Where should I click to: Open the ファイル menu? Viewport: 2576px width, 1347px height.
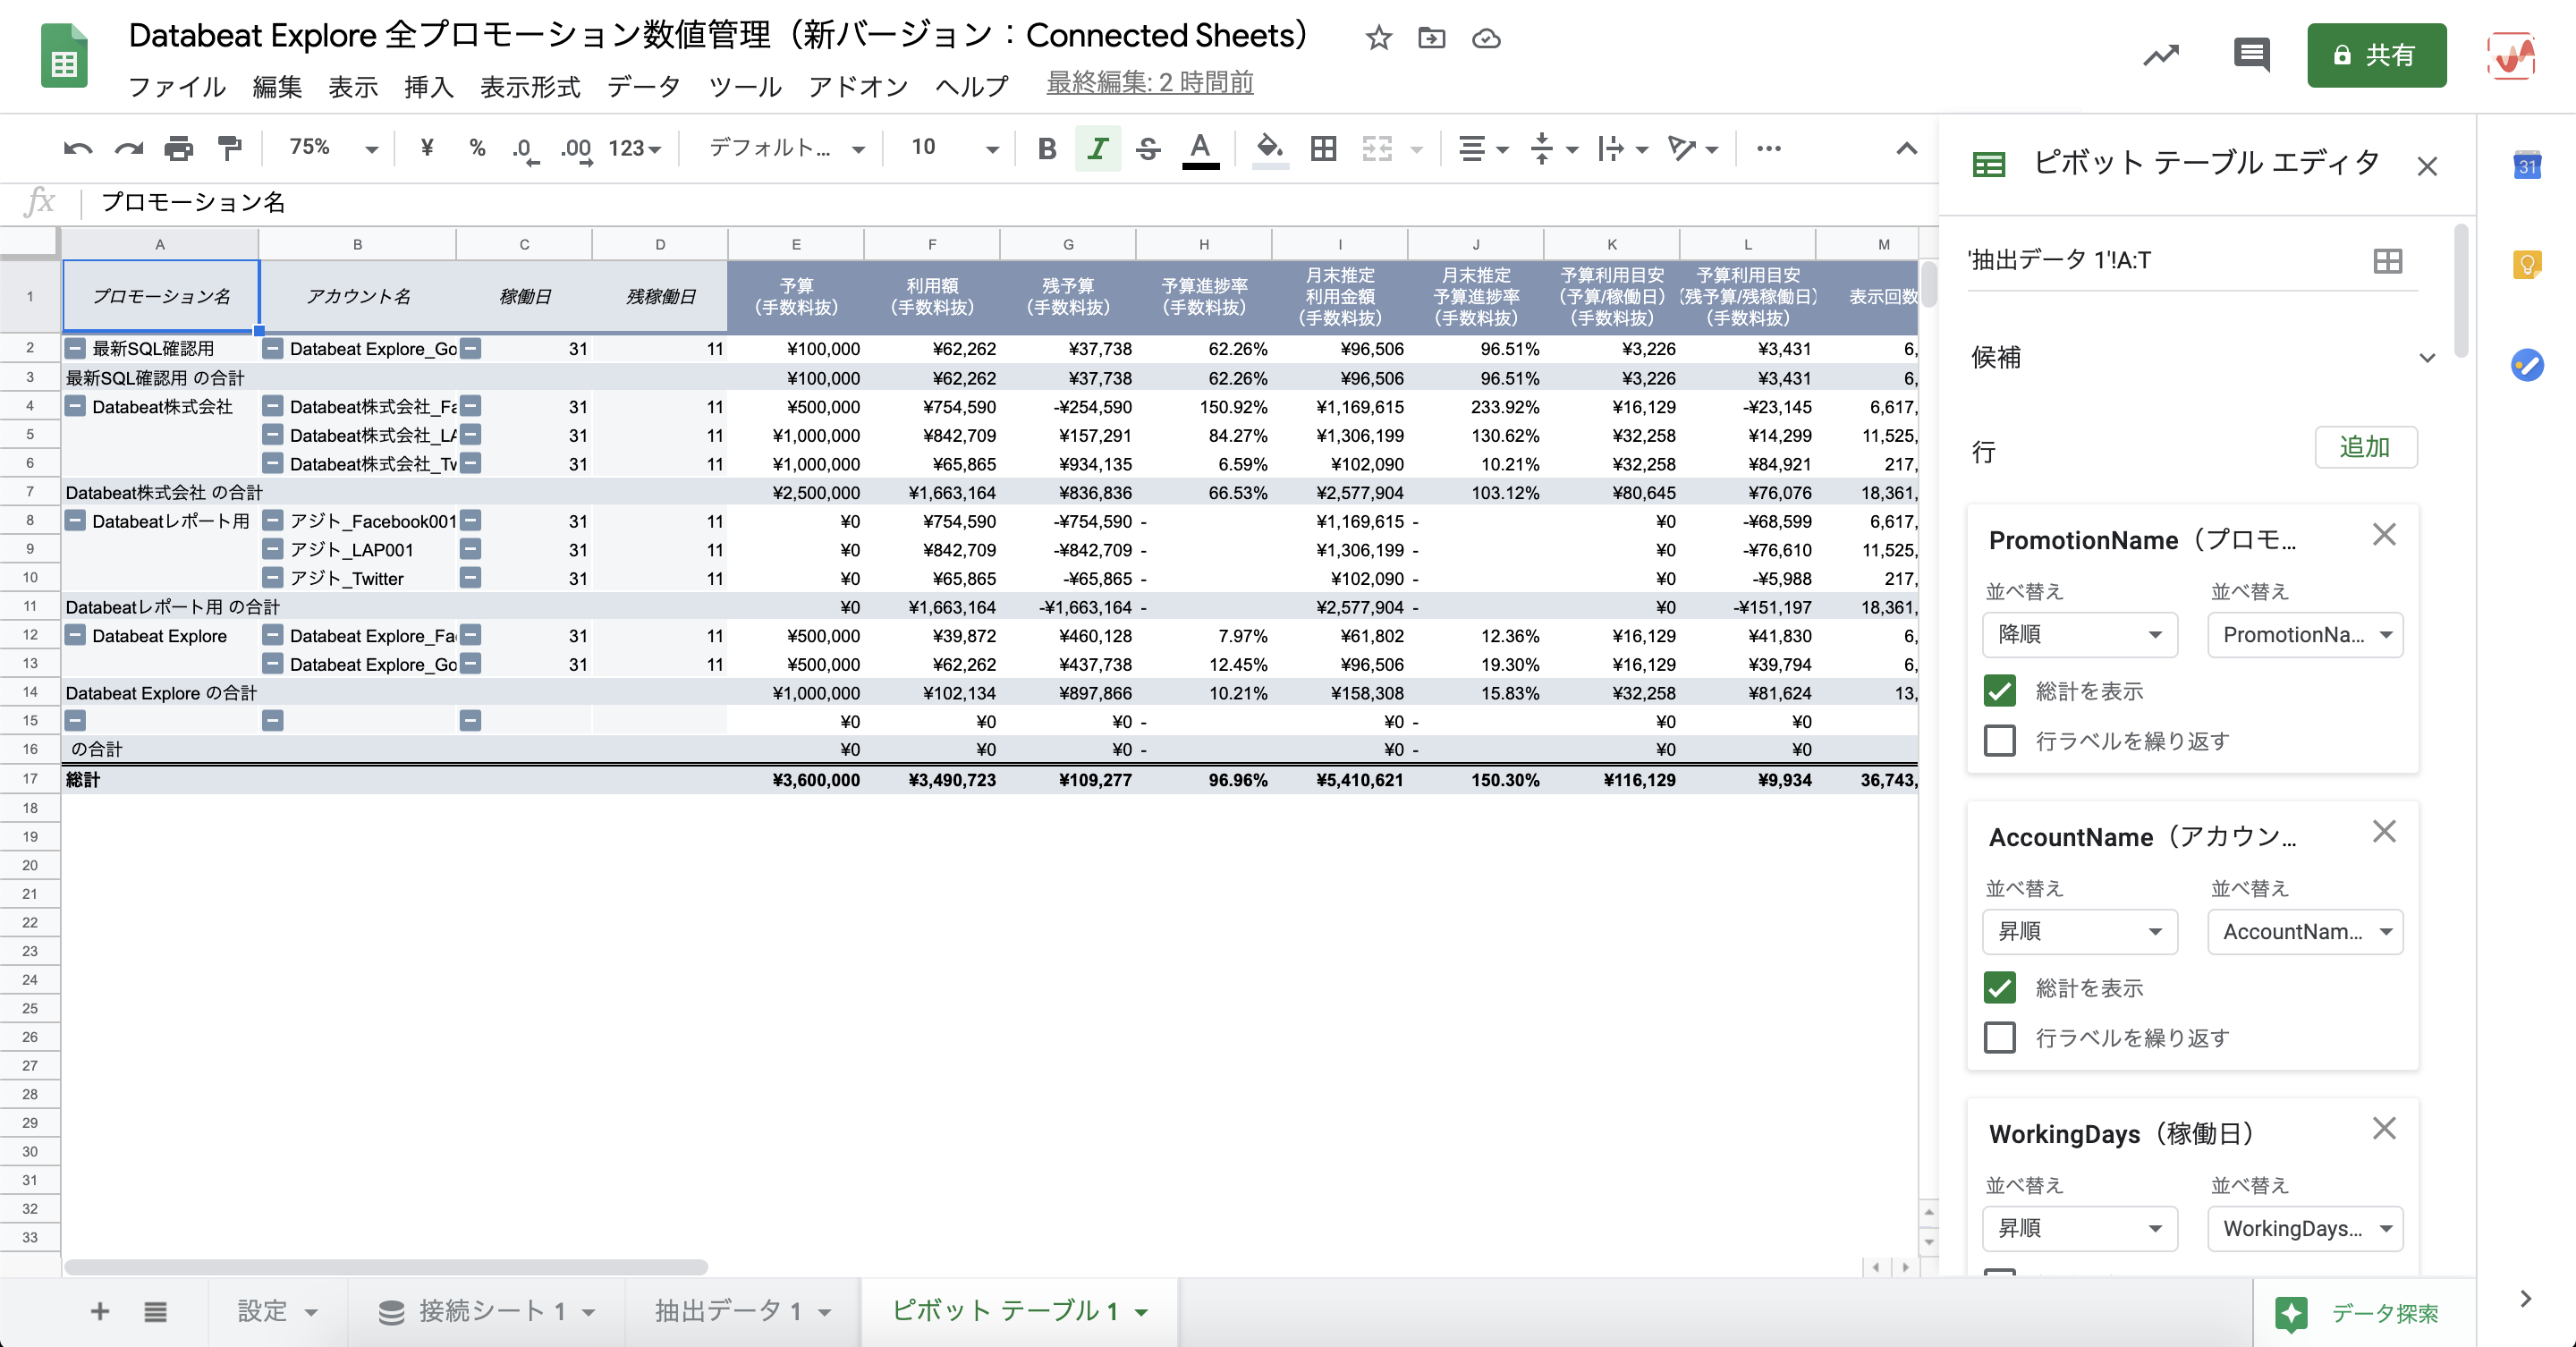[177, 86]
